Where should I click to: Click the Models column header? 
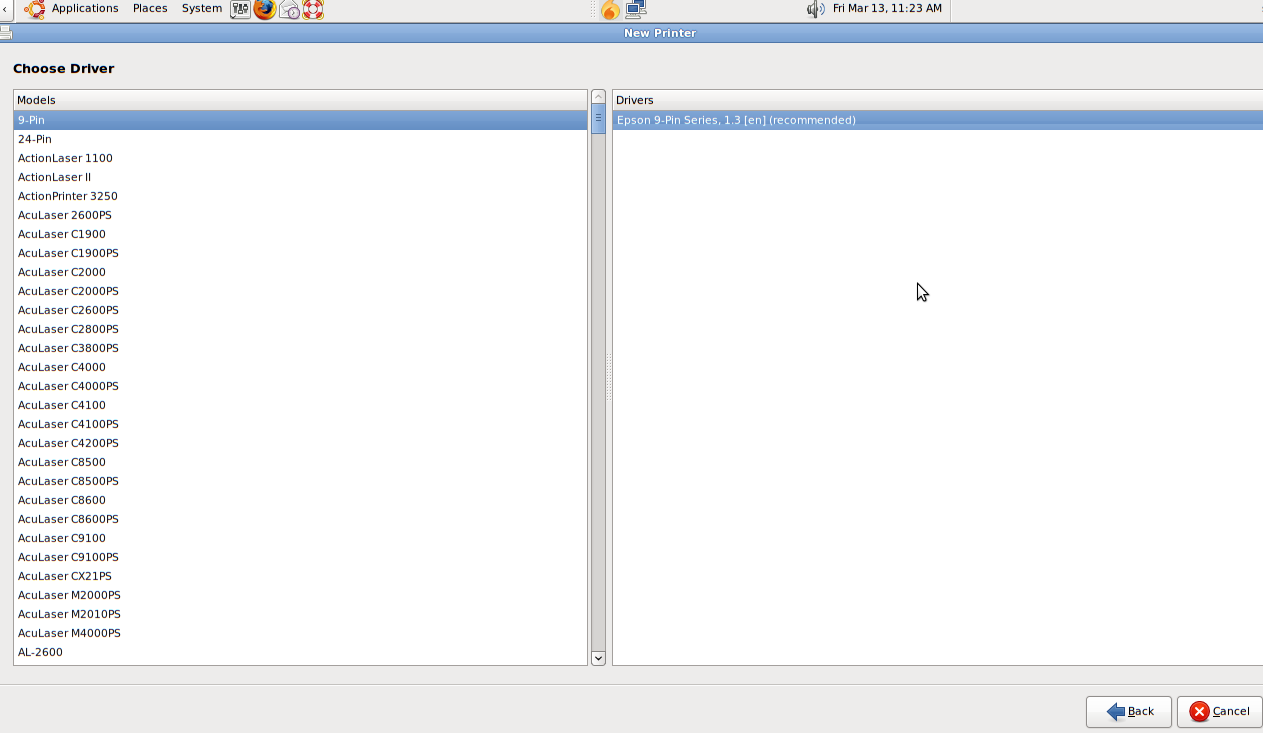300,100
